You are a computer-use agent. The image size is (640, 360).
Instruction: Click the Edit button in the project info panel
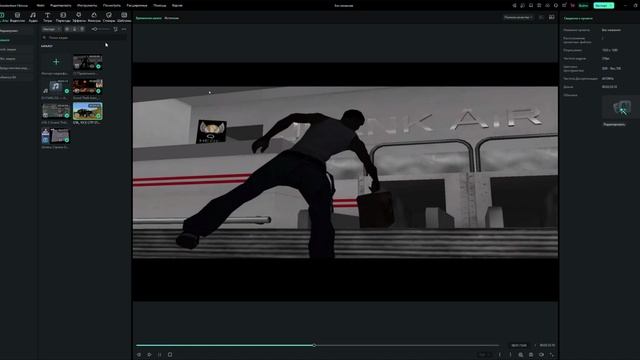pyautogui.click(x=614, y=124)
